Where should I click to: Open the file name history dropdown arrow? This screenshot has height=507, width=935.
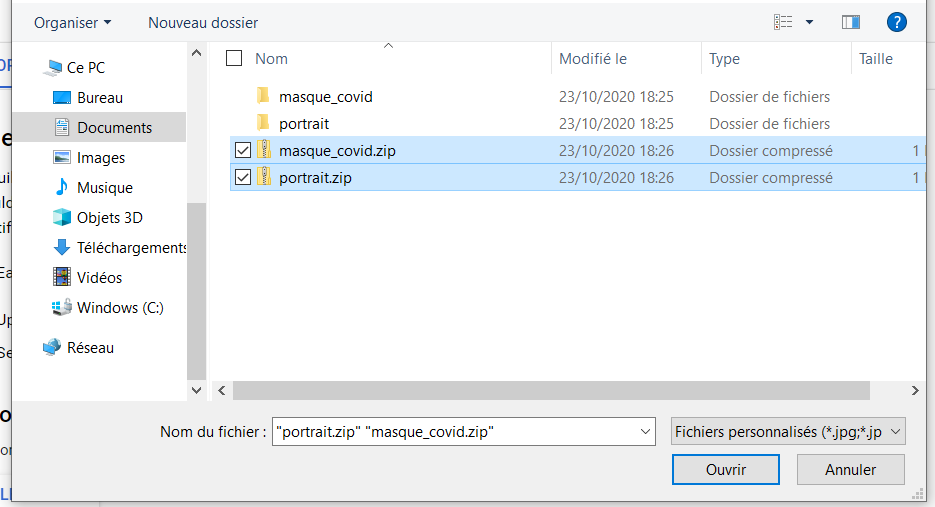[644, 431]
